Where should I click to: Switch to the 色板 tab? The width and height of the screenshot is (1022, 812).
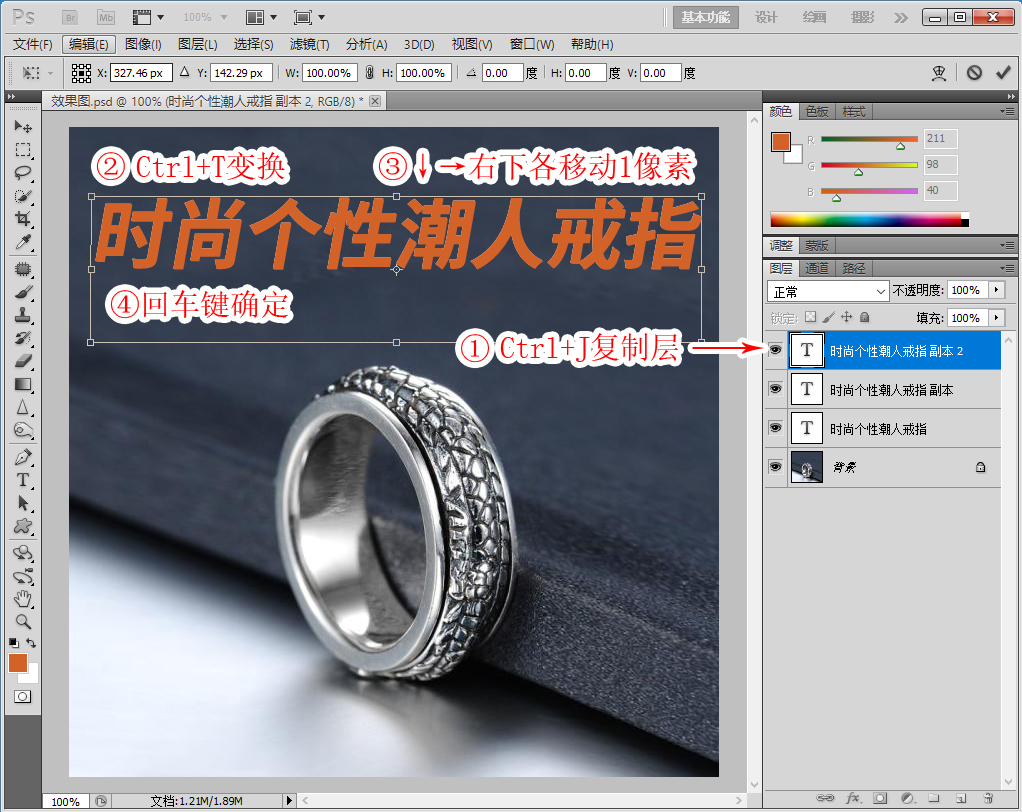point(817,111)
